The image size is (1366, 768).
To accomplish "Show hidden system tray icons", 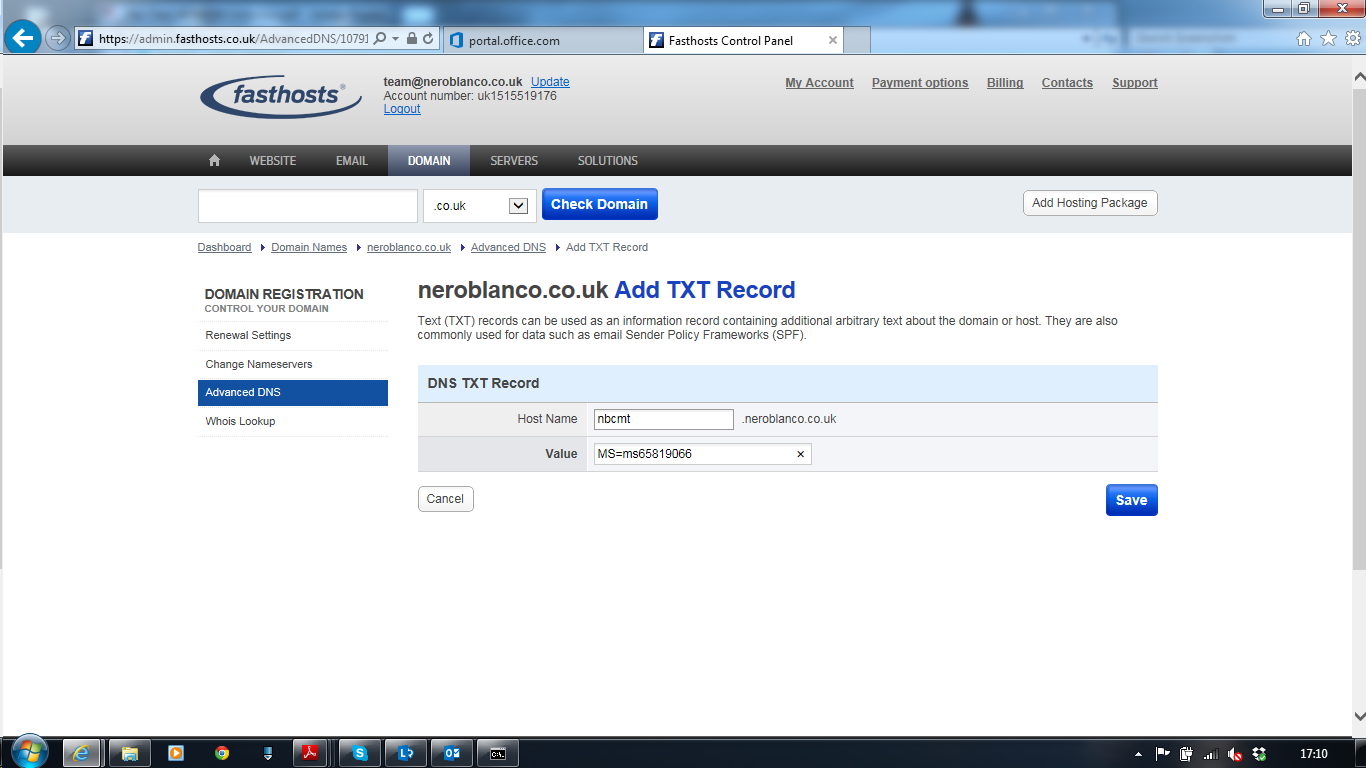I will [1138, 754].
